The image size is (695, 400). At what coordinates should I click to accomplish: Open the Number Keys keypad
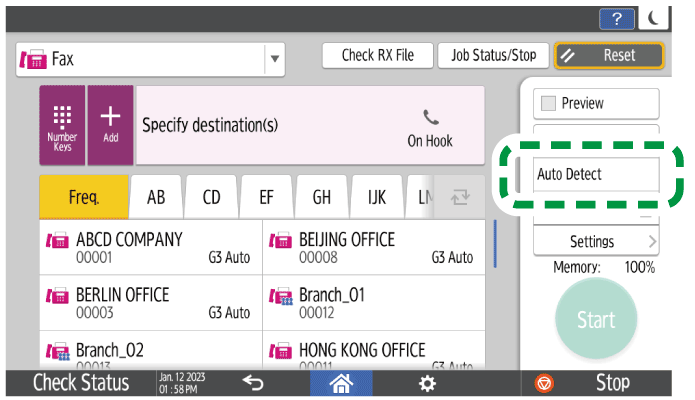[62, 125]
